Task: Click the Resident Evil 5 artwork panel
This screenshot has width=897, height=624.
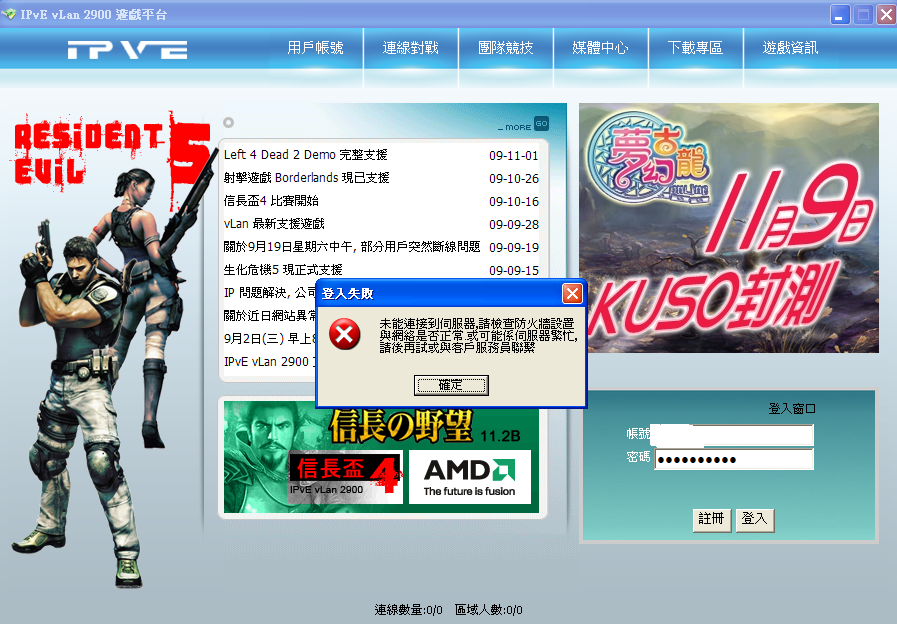Action: tap(105, 330)
